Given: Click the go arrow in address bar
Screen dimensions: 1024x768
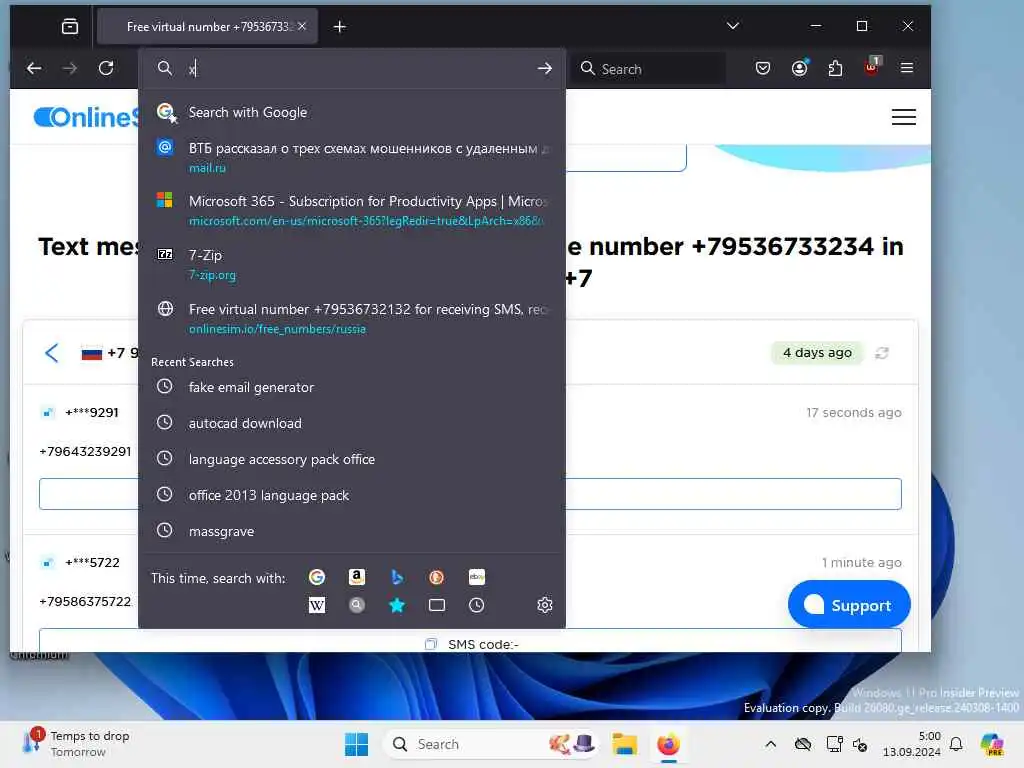Looking at the screenshot, I should (545, 69).
